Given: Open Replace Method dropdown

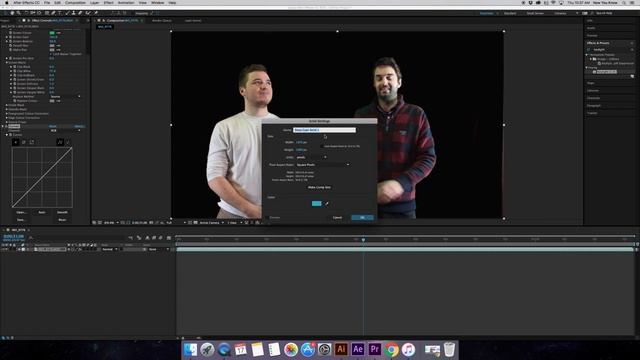Looking at the screenshot, I should [65, 97].
